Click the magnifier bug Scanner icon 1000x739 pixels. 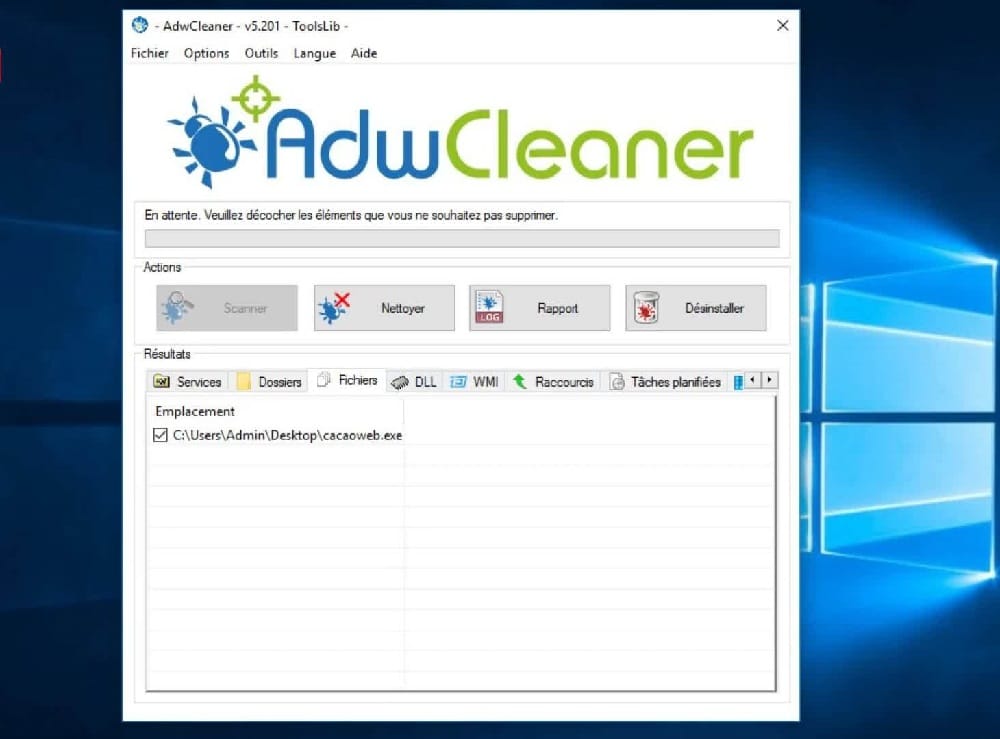click(177, 307)
